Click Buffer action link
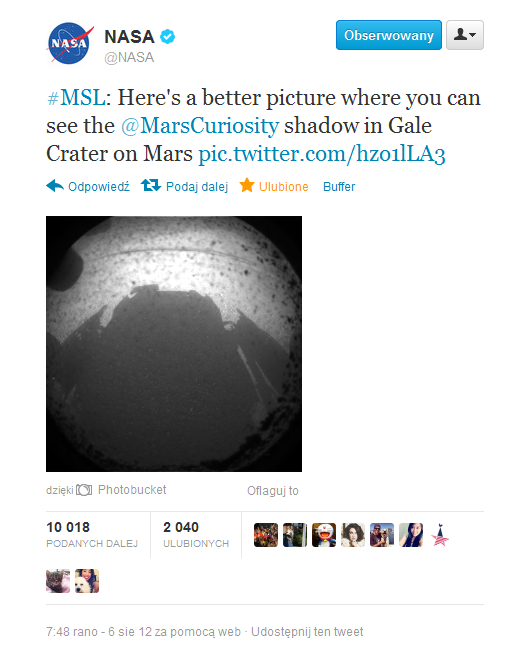531x649 pixels. [x=339, y=187]
